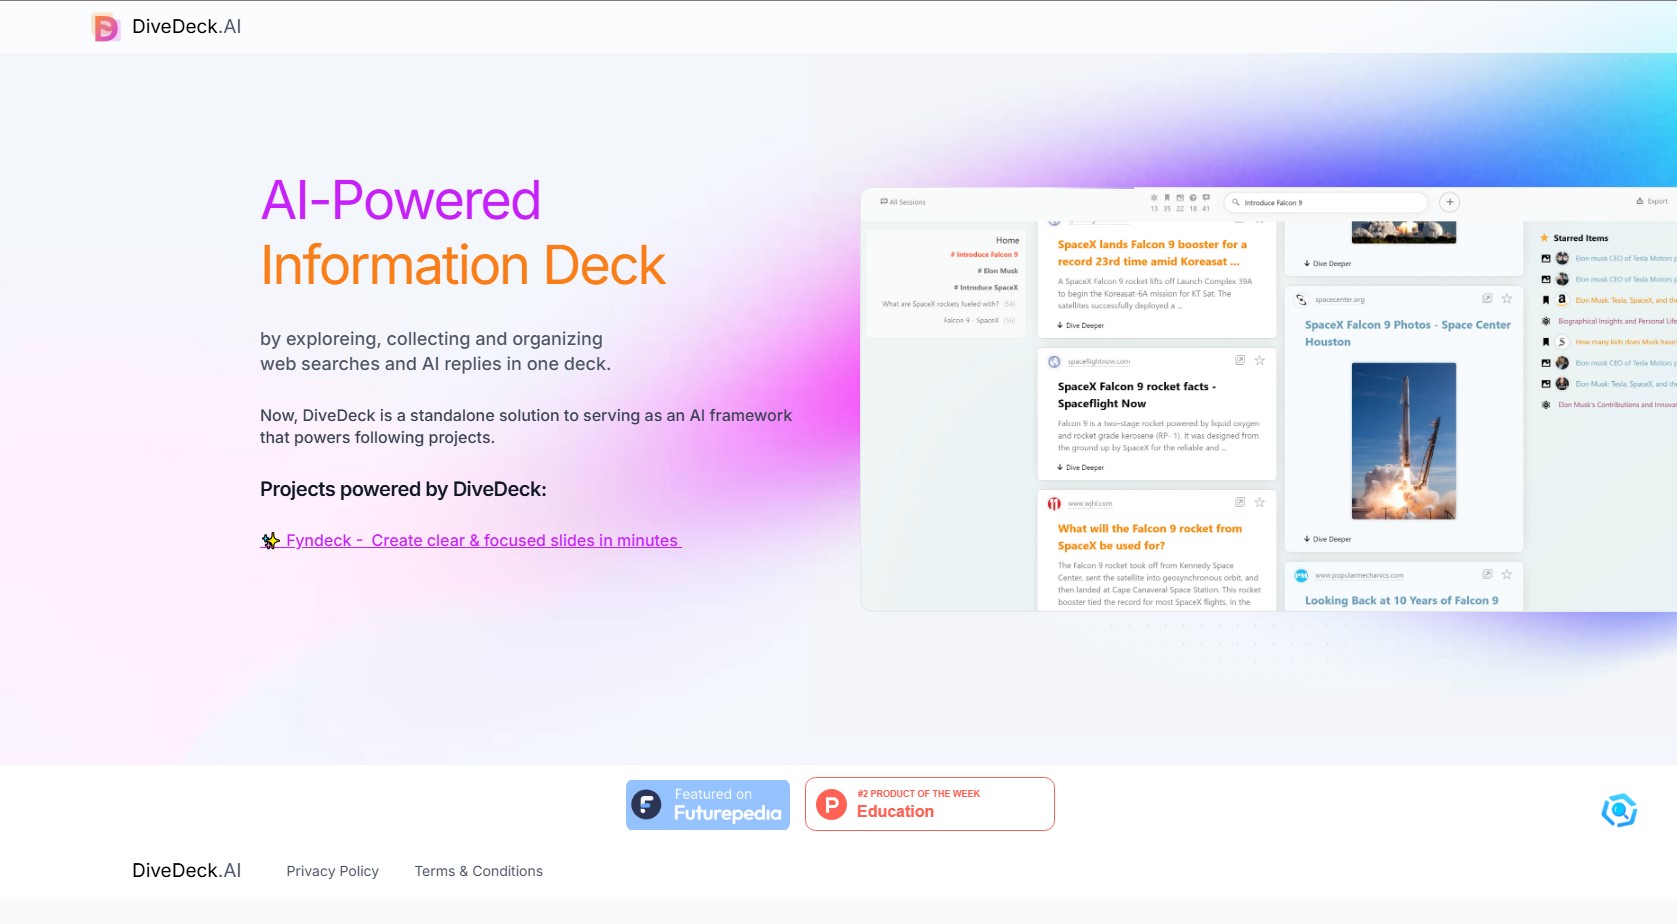Click open-link icon on spaceflightnow.com card
Screen dimensions: 1677x924
[x=1240, y=361]
